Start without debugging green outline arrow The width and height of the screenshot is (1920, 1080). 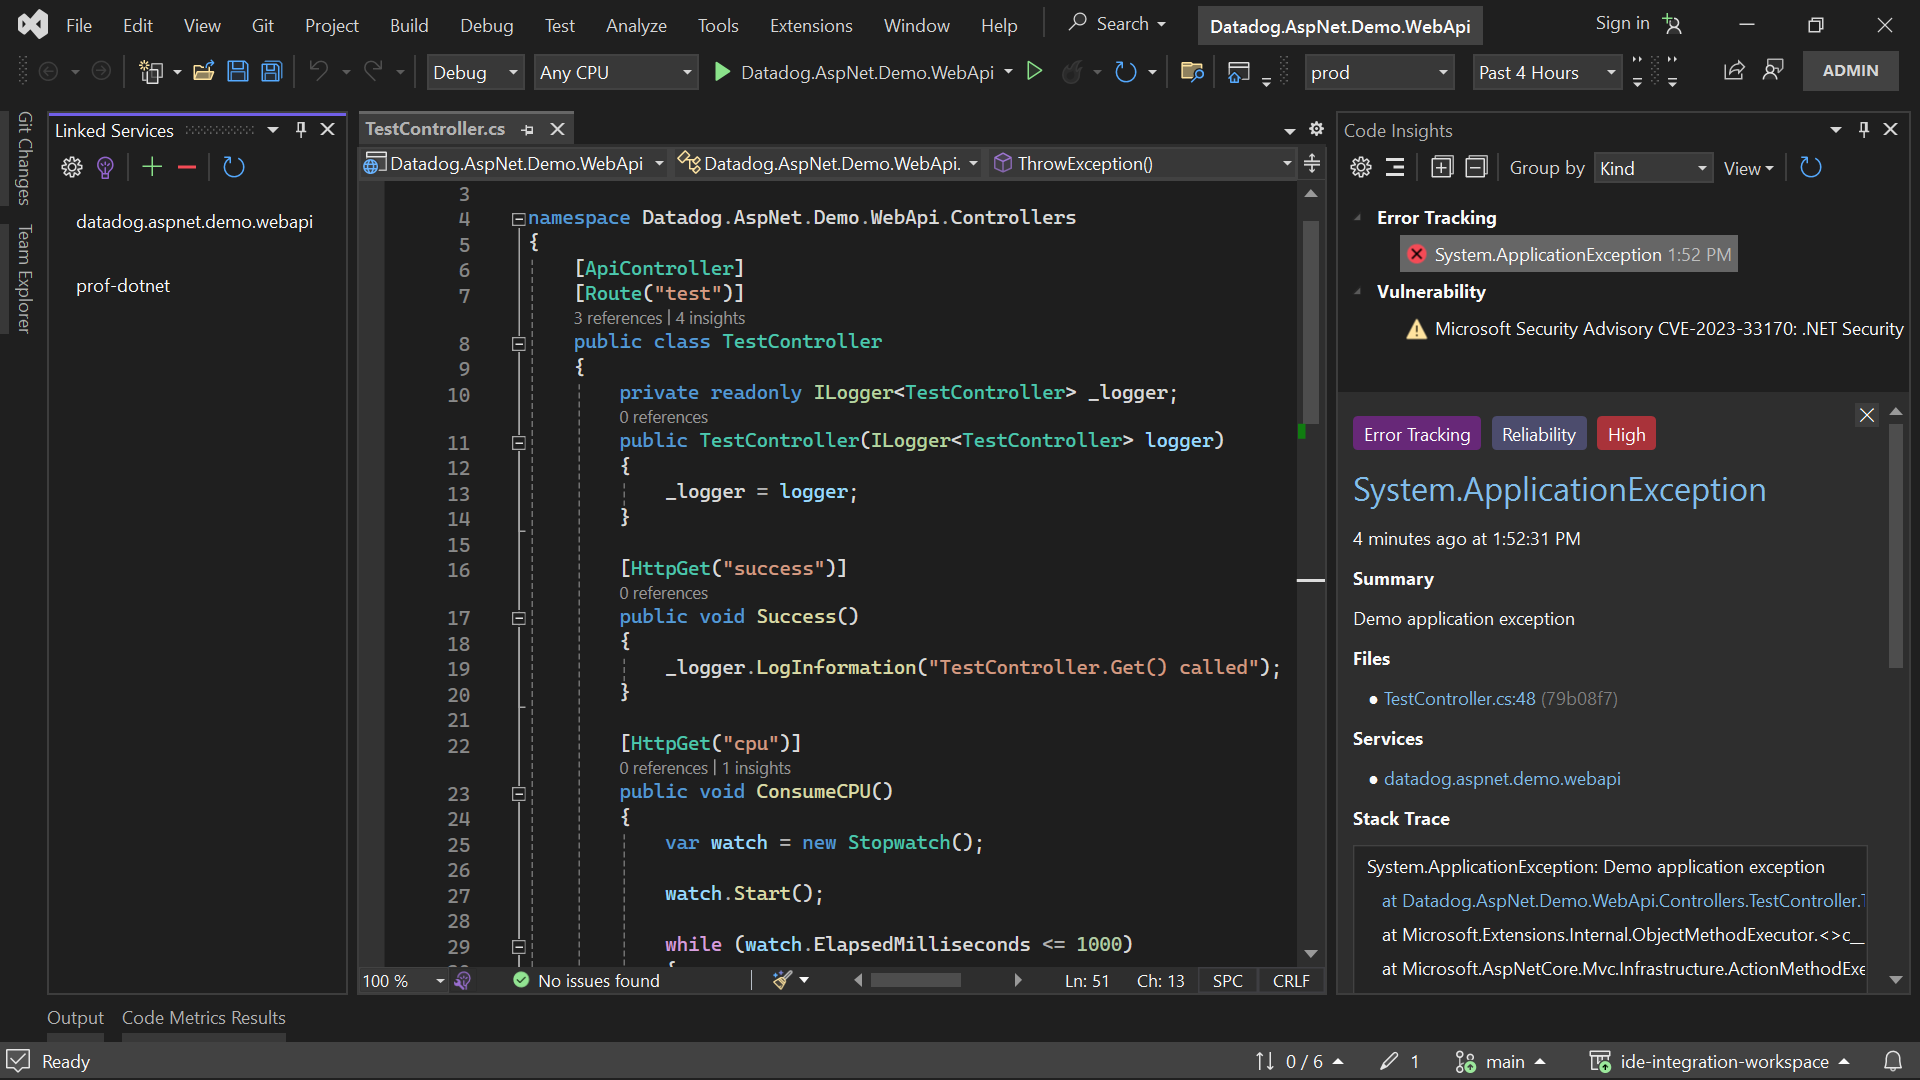(1035, 71)
